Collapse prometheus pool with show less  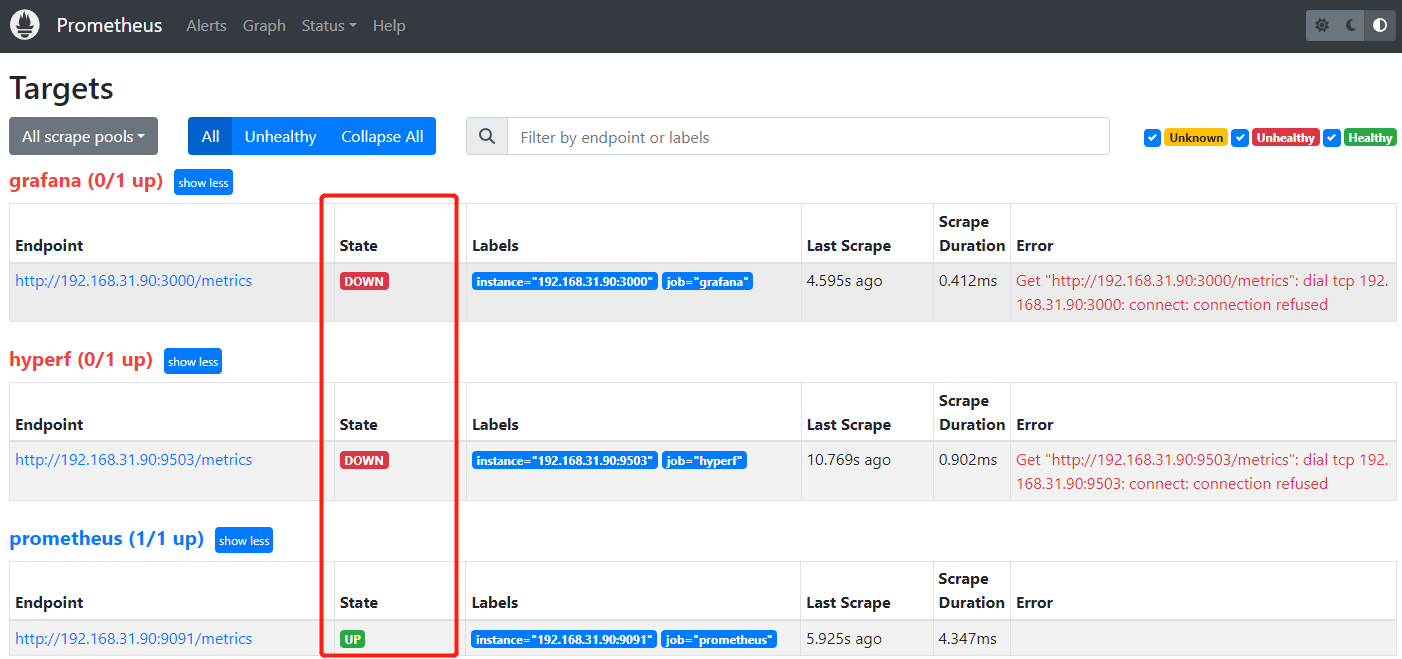[244, 541]
